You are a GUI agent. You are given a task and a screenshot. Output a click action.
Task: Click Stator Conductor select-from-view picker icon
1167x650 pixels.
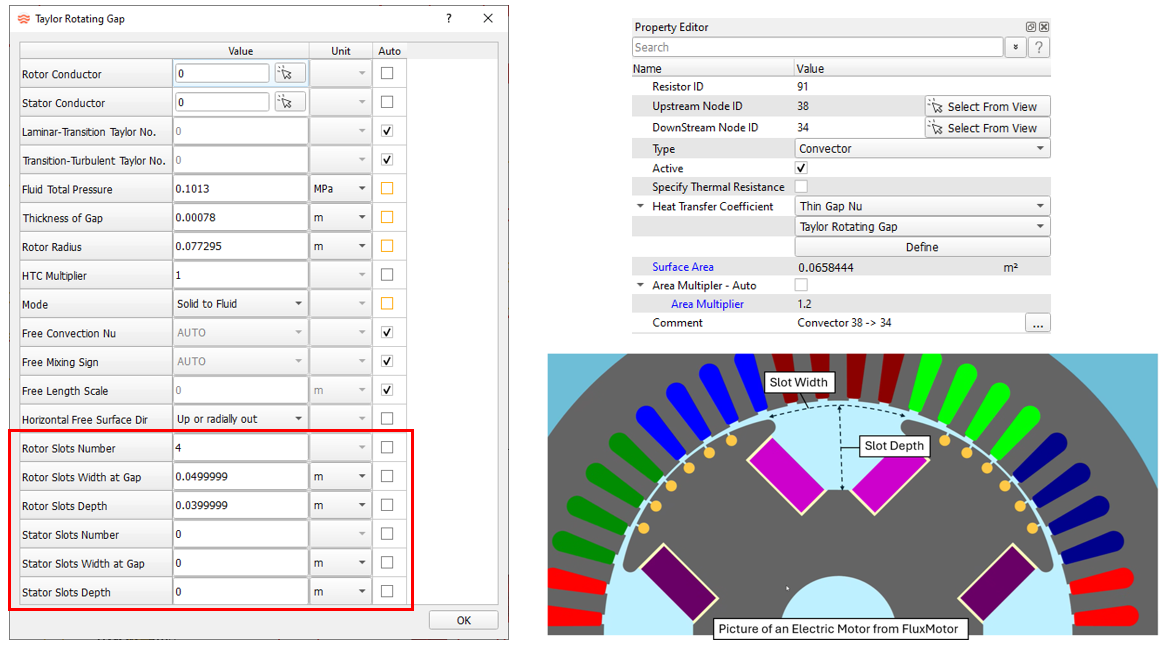tap(290, 102)
